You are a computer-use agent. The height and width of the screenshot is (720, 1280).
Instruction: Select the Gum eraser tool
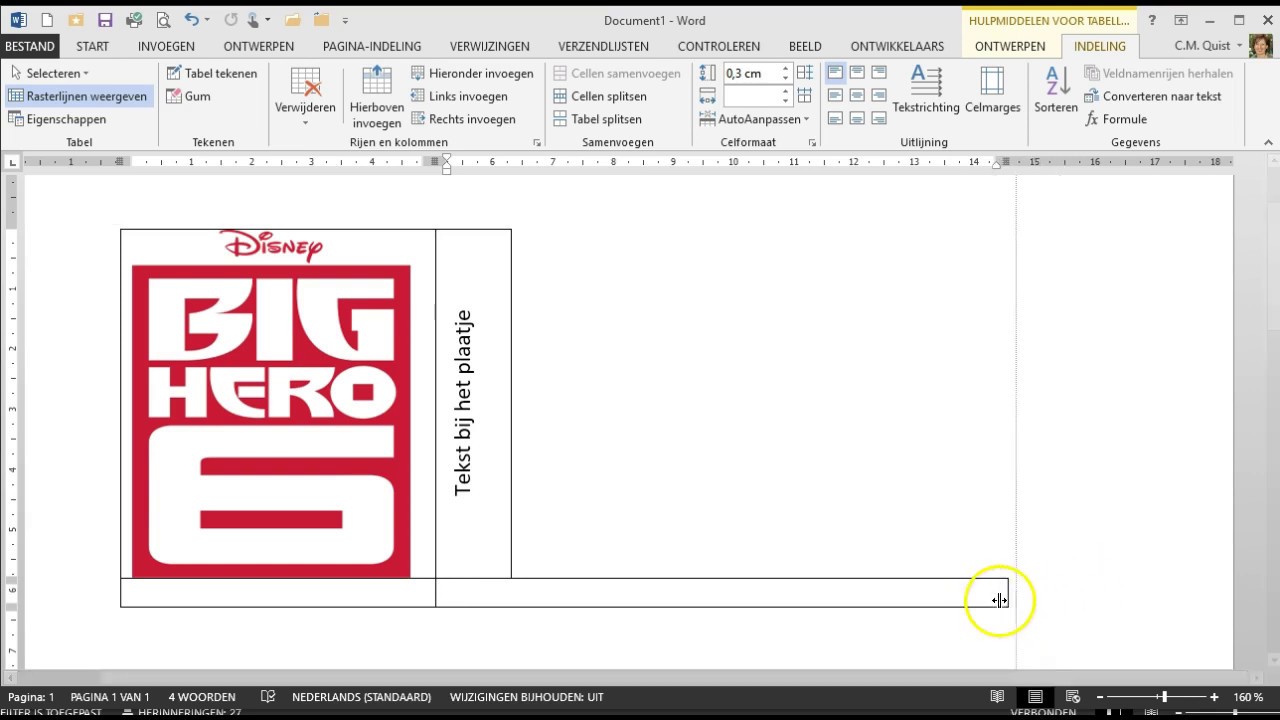[188, 96]
